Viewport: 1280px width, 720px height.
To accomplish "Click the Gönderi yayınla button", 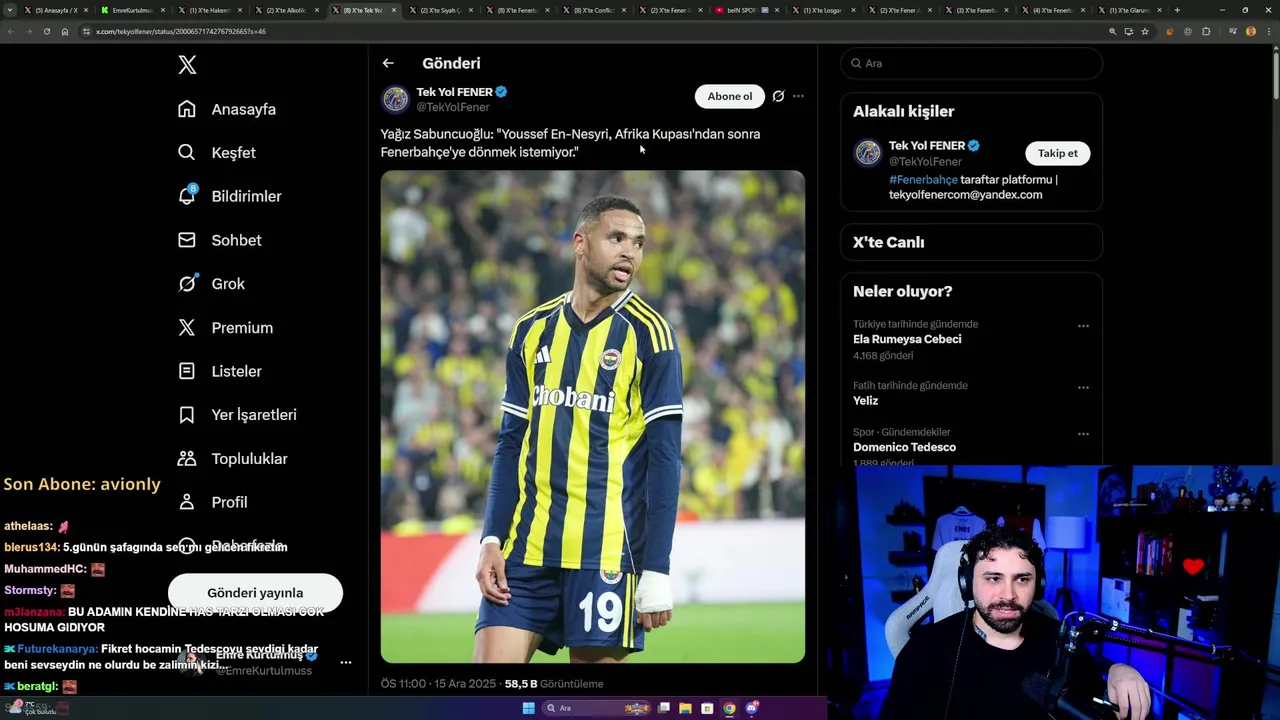I will pyautogui.click(x=255, y=593).
